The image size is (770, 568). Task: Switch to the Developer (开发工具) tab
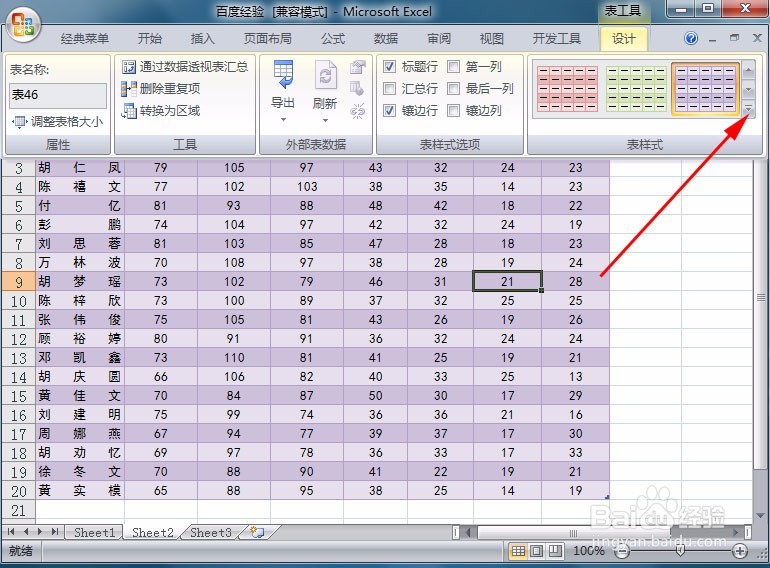[x=556, y=39]
